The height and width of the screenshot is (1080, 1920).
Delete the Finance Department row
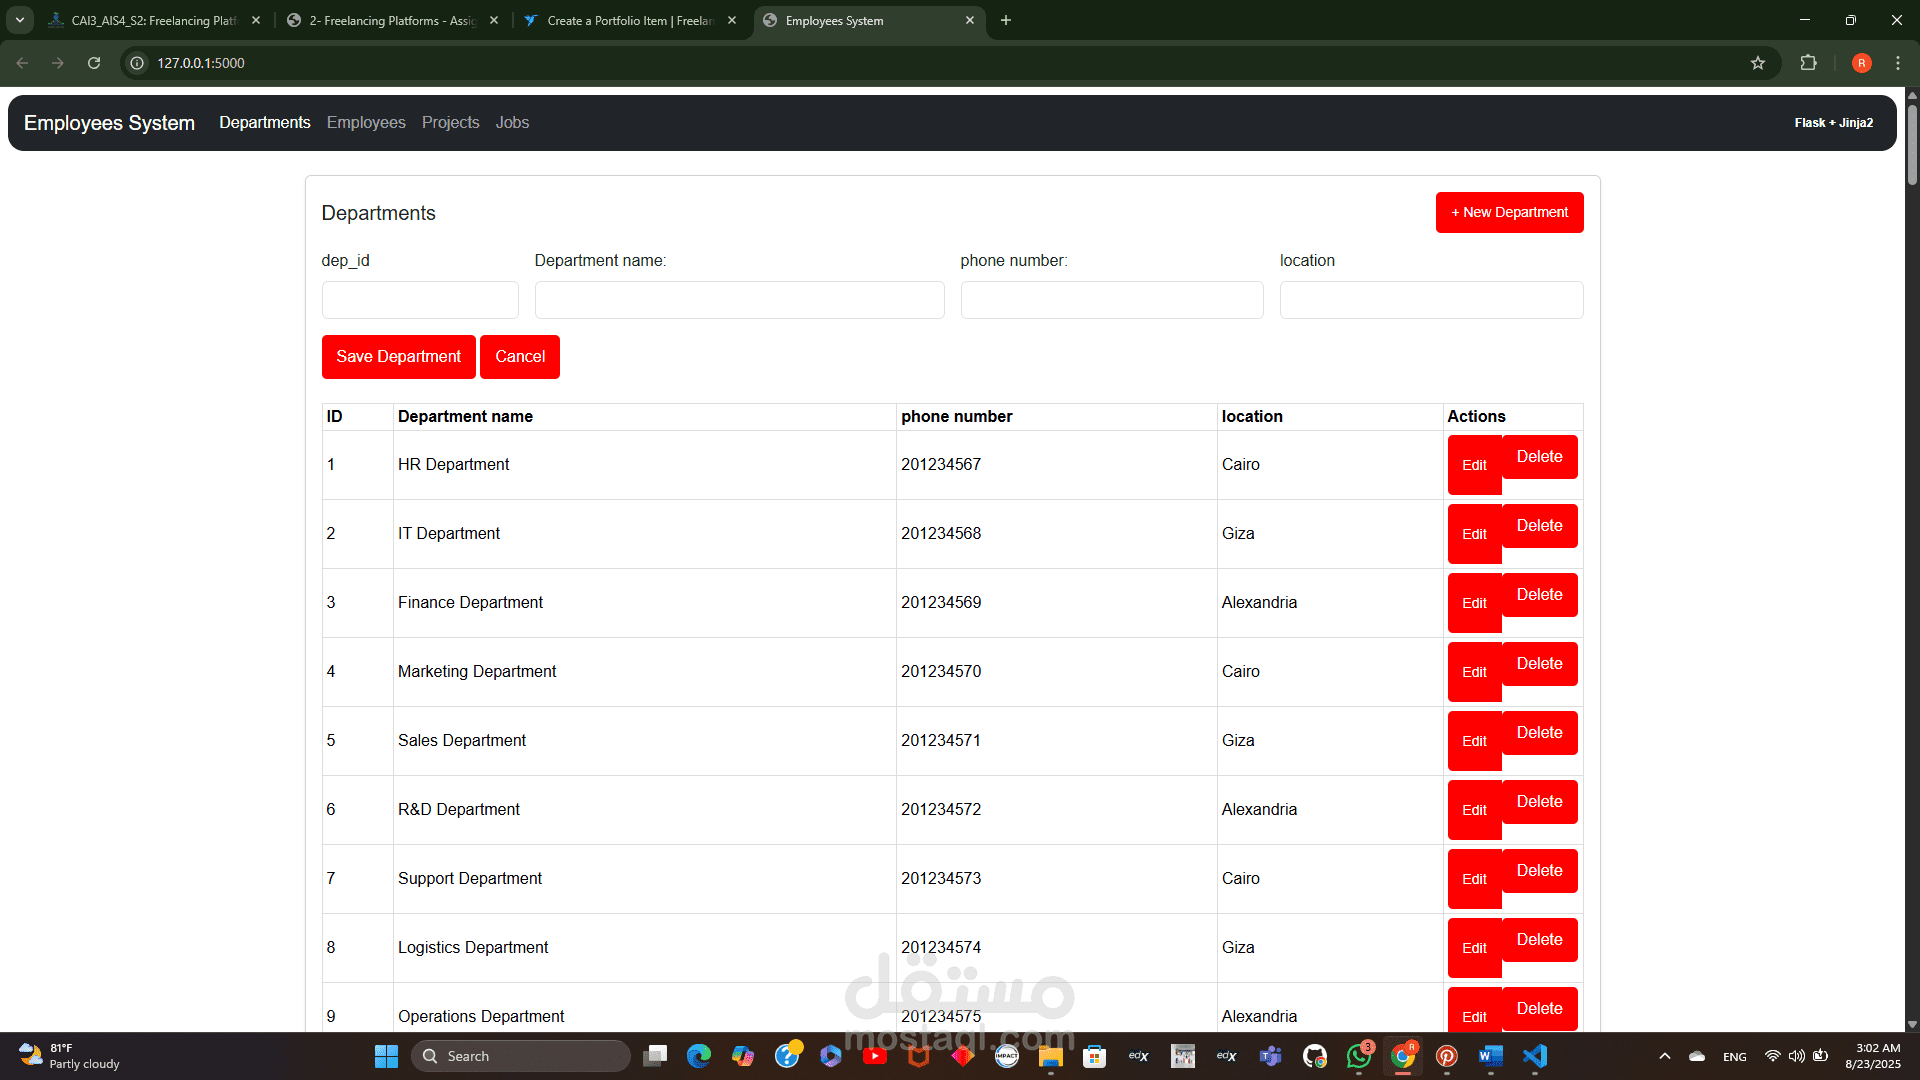tap(1540, 595)
